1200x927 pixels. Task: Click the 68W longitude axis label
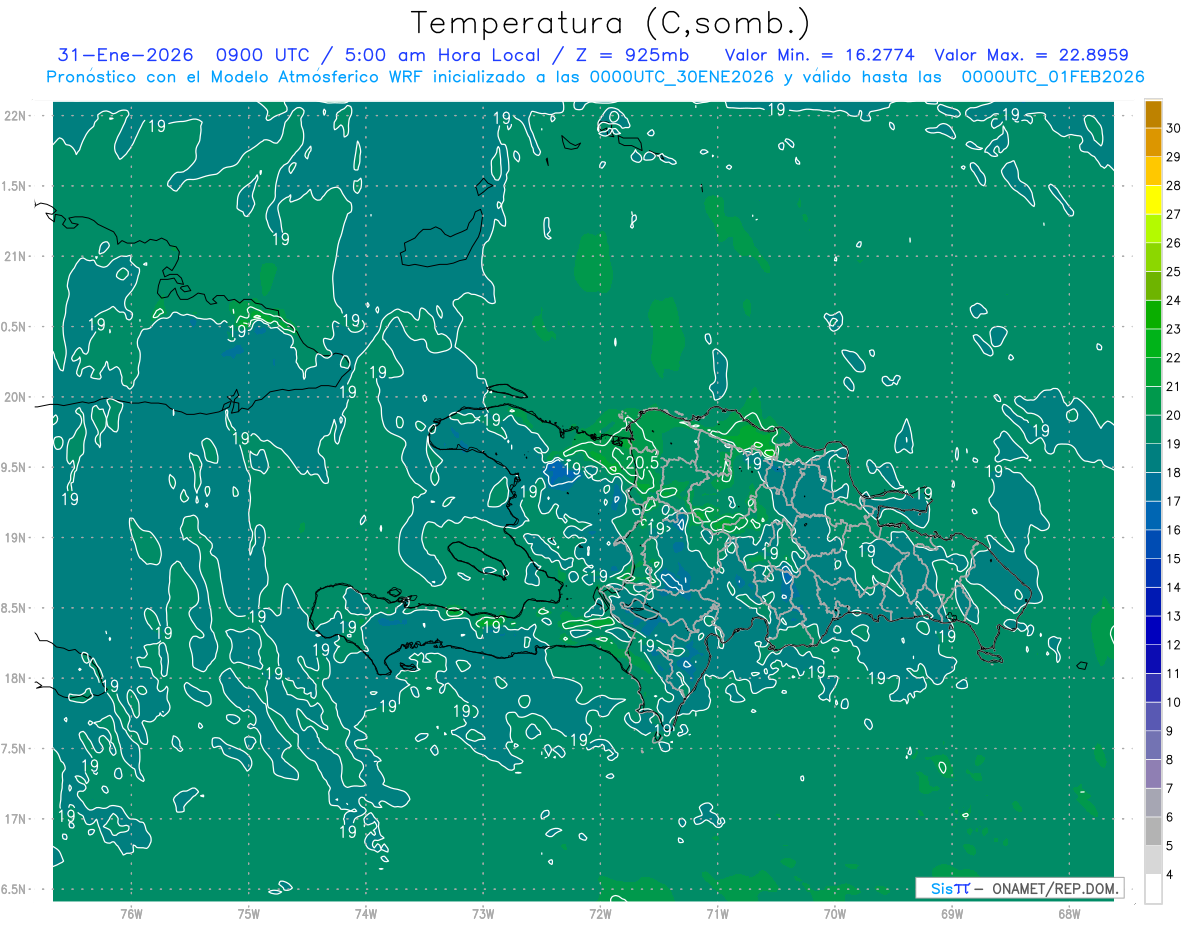1068,914
